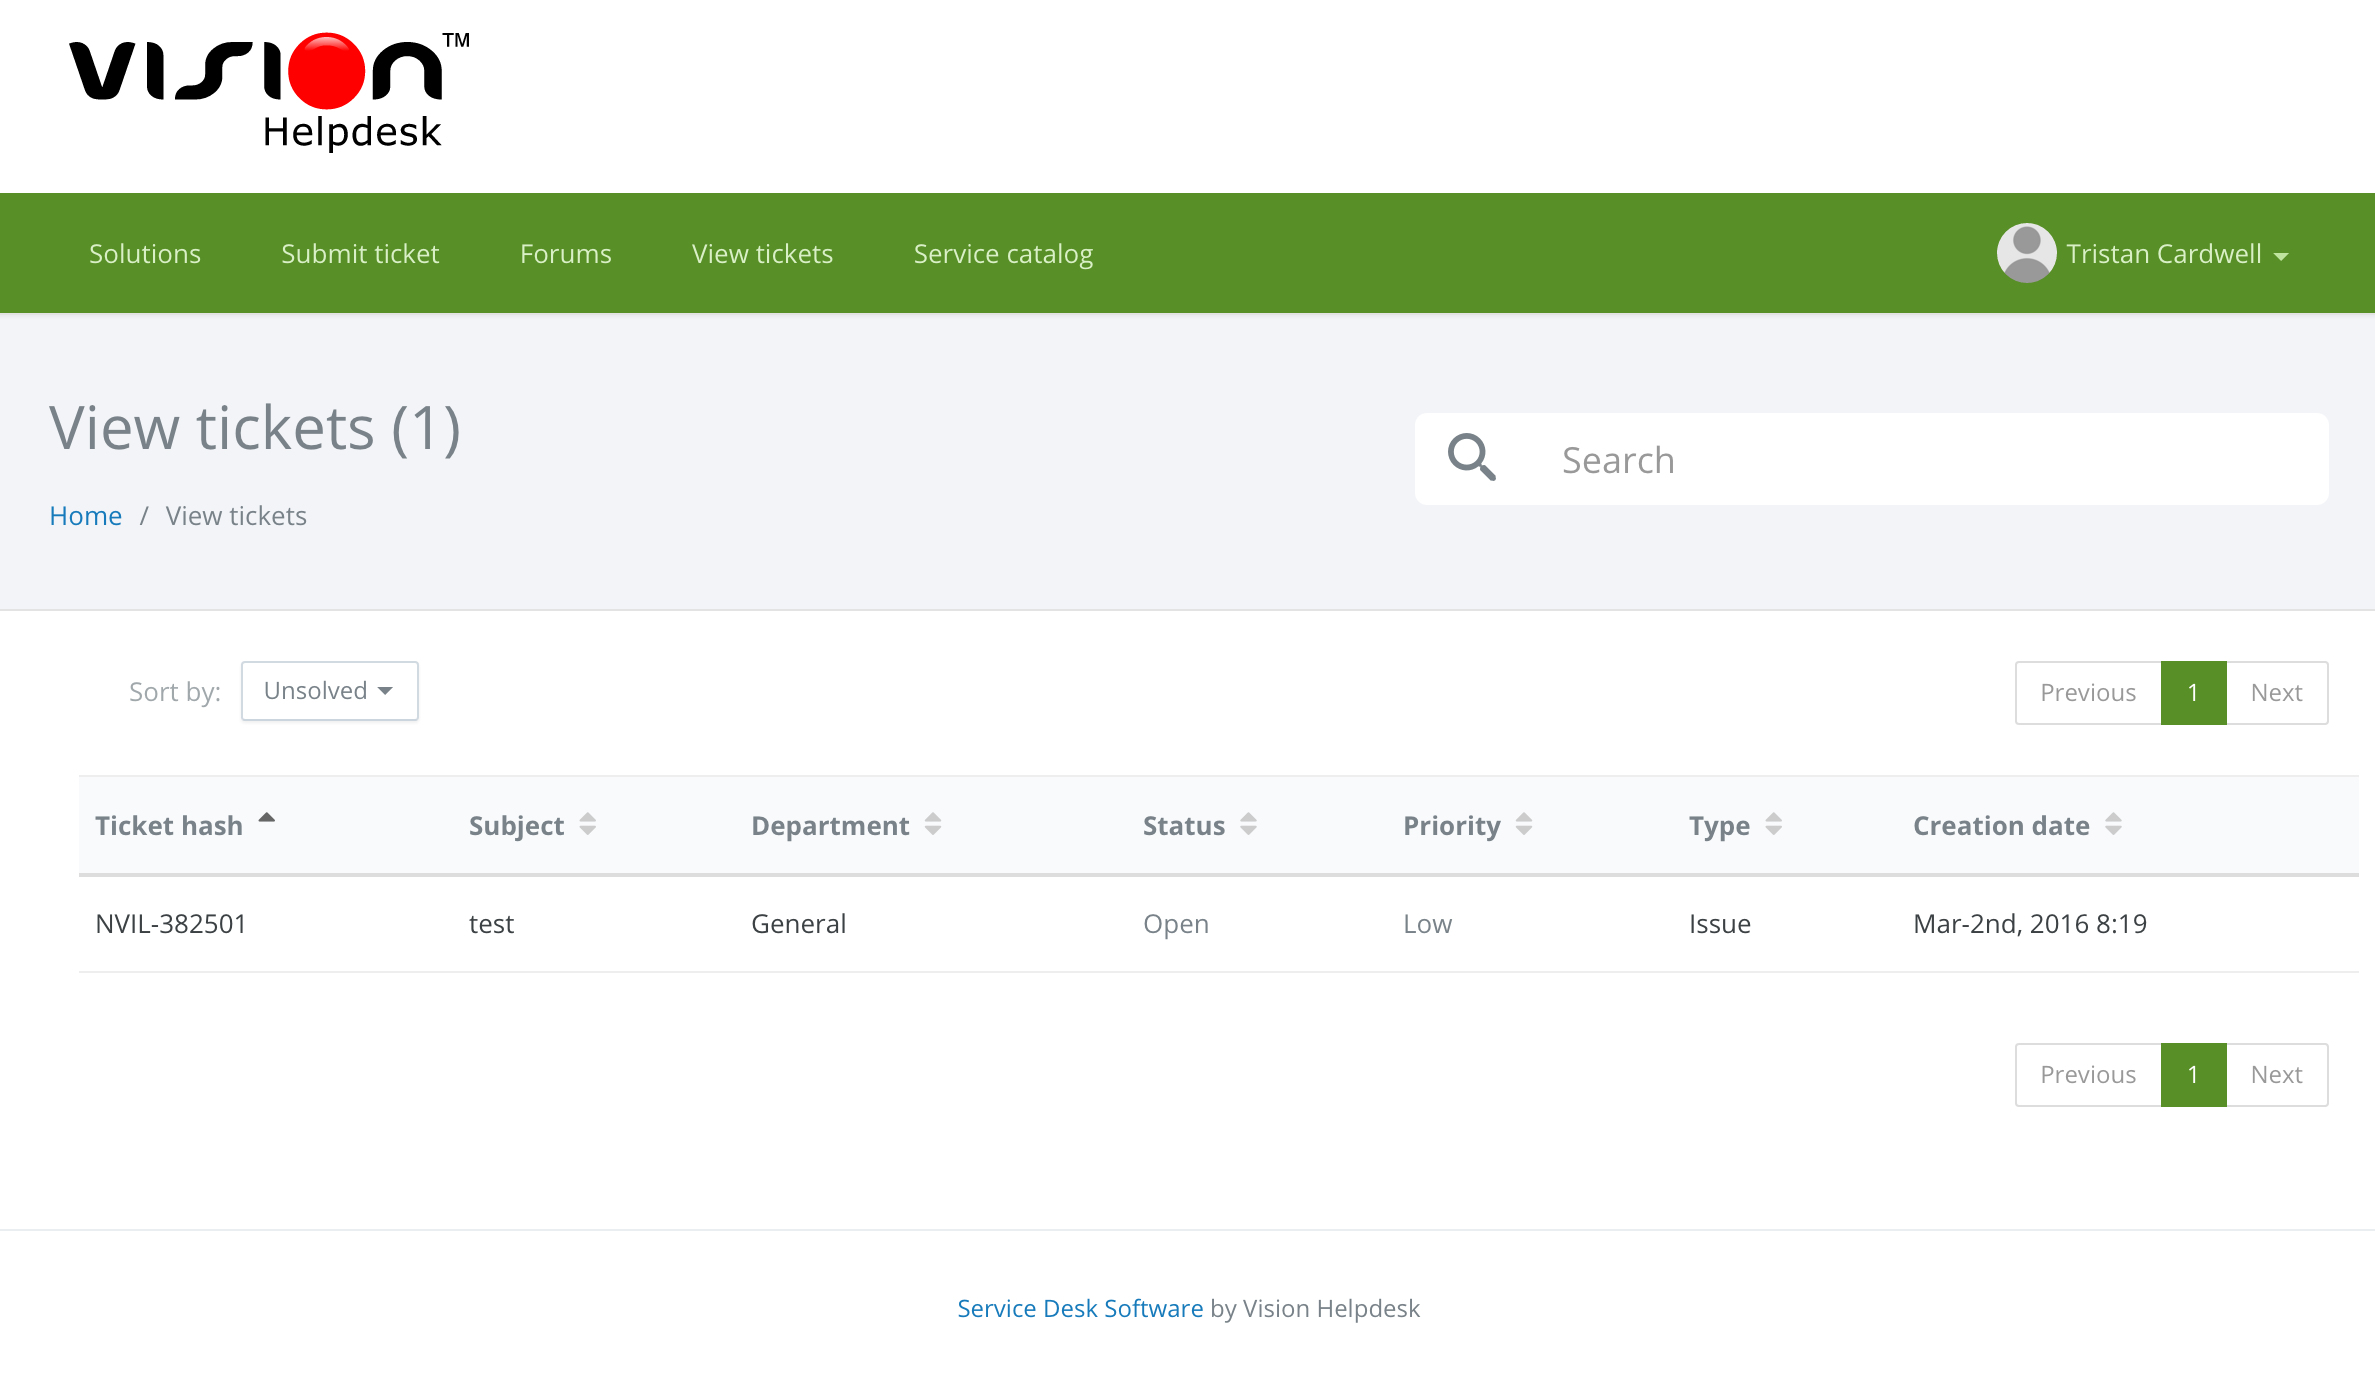Screen dimensions: 2375x1382
Task: Expand the Unsolved sort-by dropdown
Action: tap(329, 689)
